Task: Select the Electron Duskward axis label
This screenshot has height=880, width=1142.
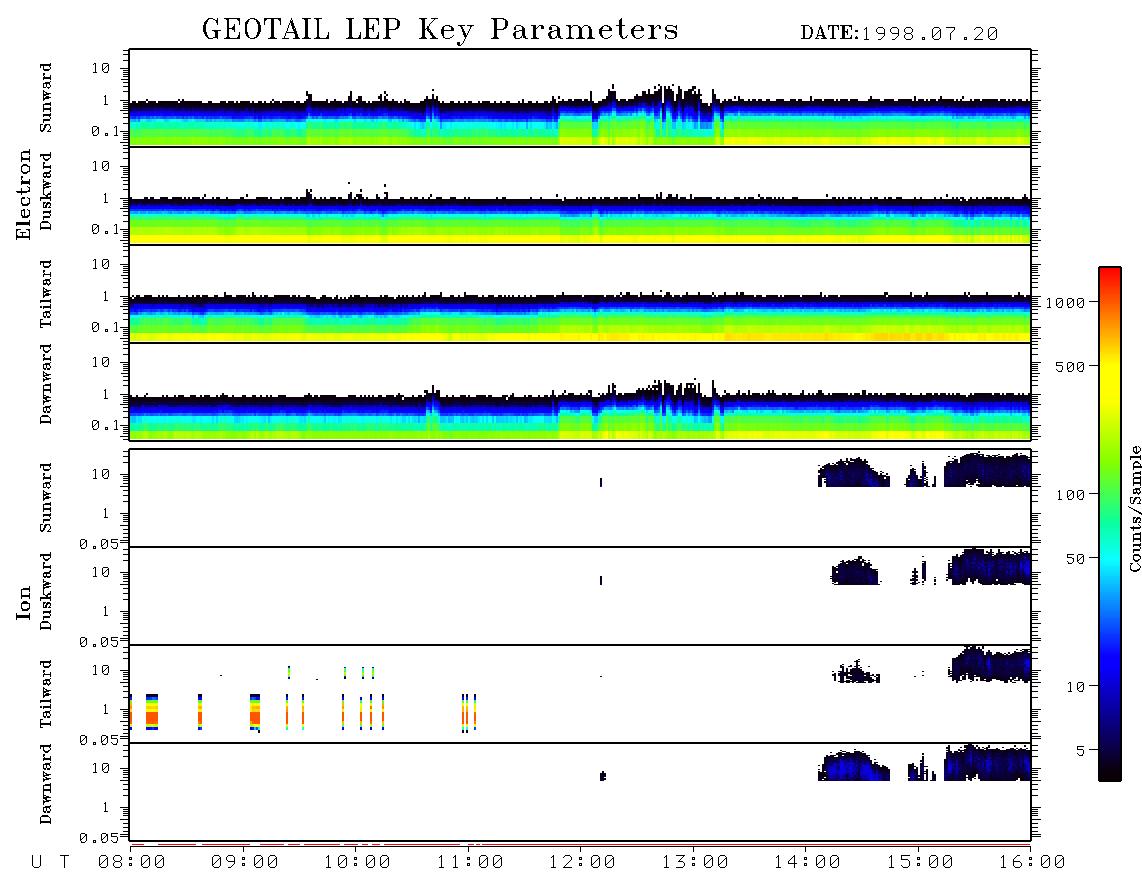Action: 46,191
